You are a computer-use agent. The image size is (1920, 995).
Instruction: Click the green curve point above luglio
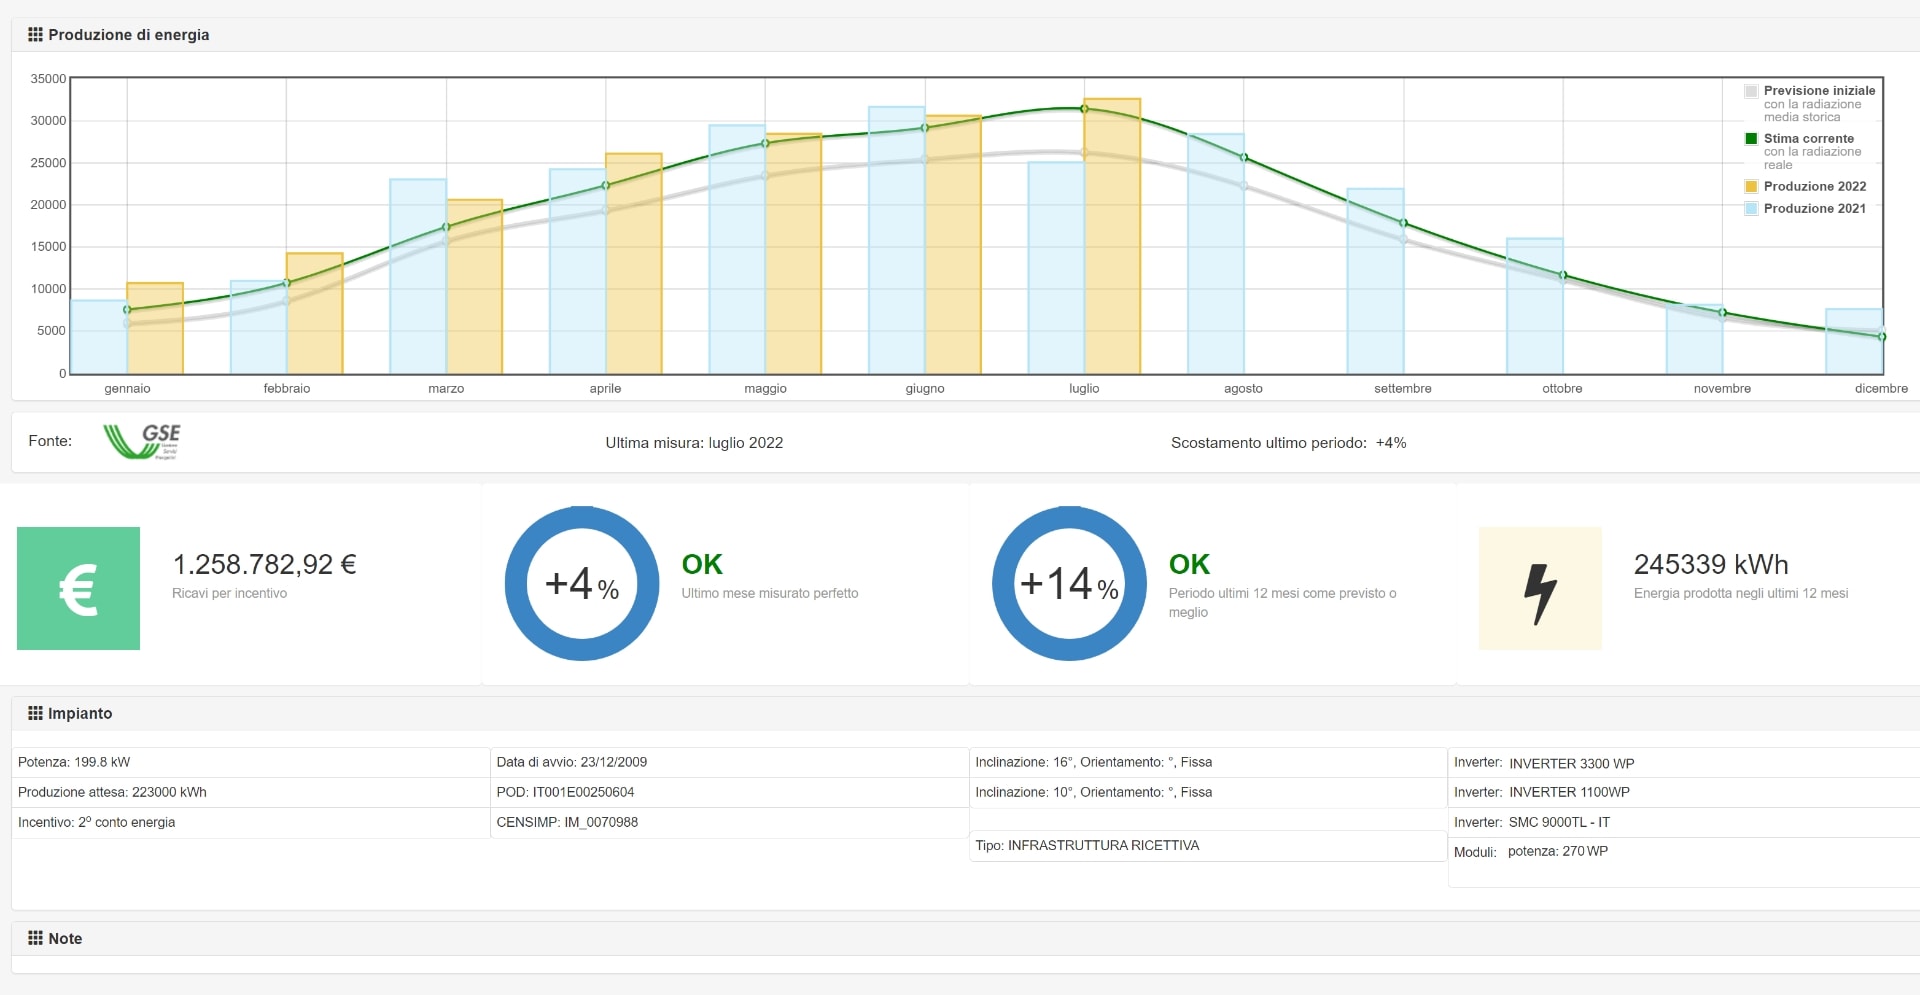(x=1084, y=109)
